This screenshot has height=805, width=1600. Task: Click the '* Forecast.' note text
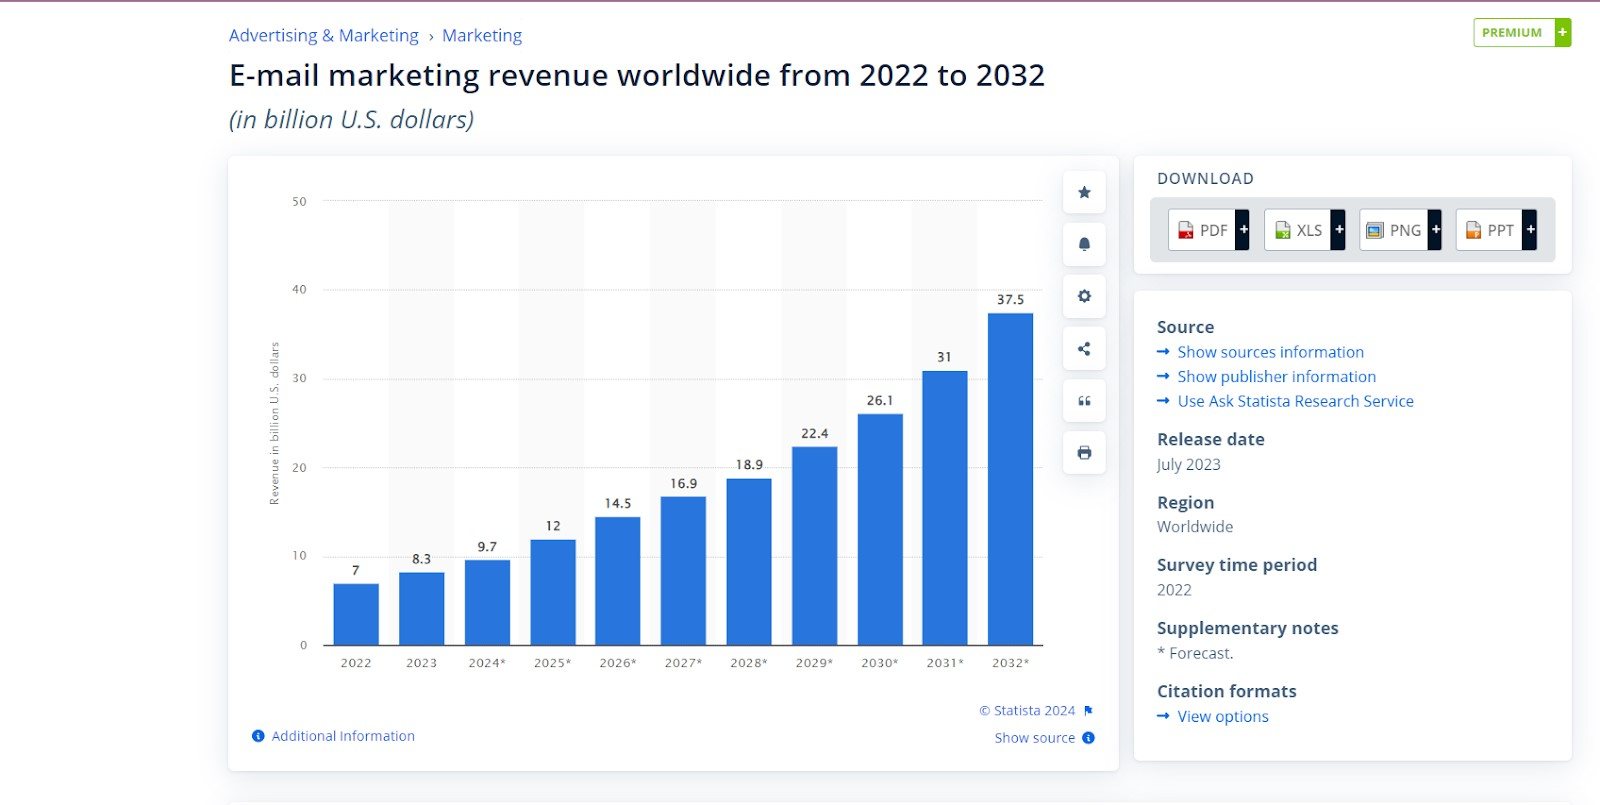1195,654
